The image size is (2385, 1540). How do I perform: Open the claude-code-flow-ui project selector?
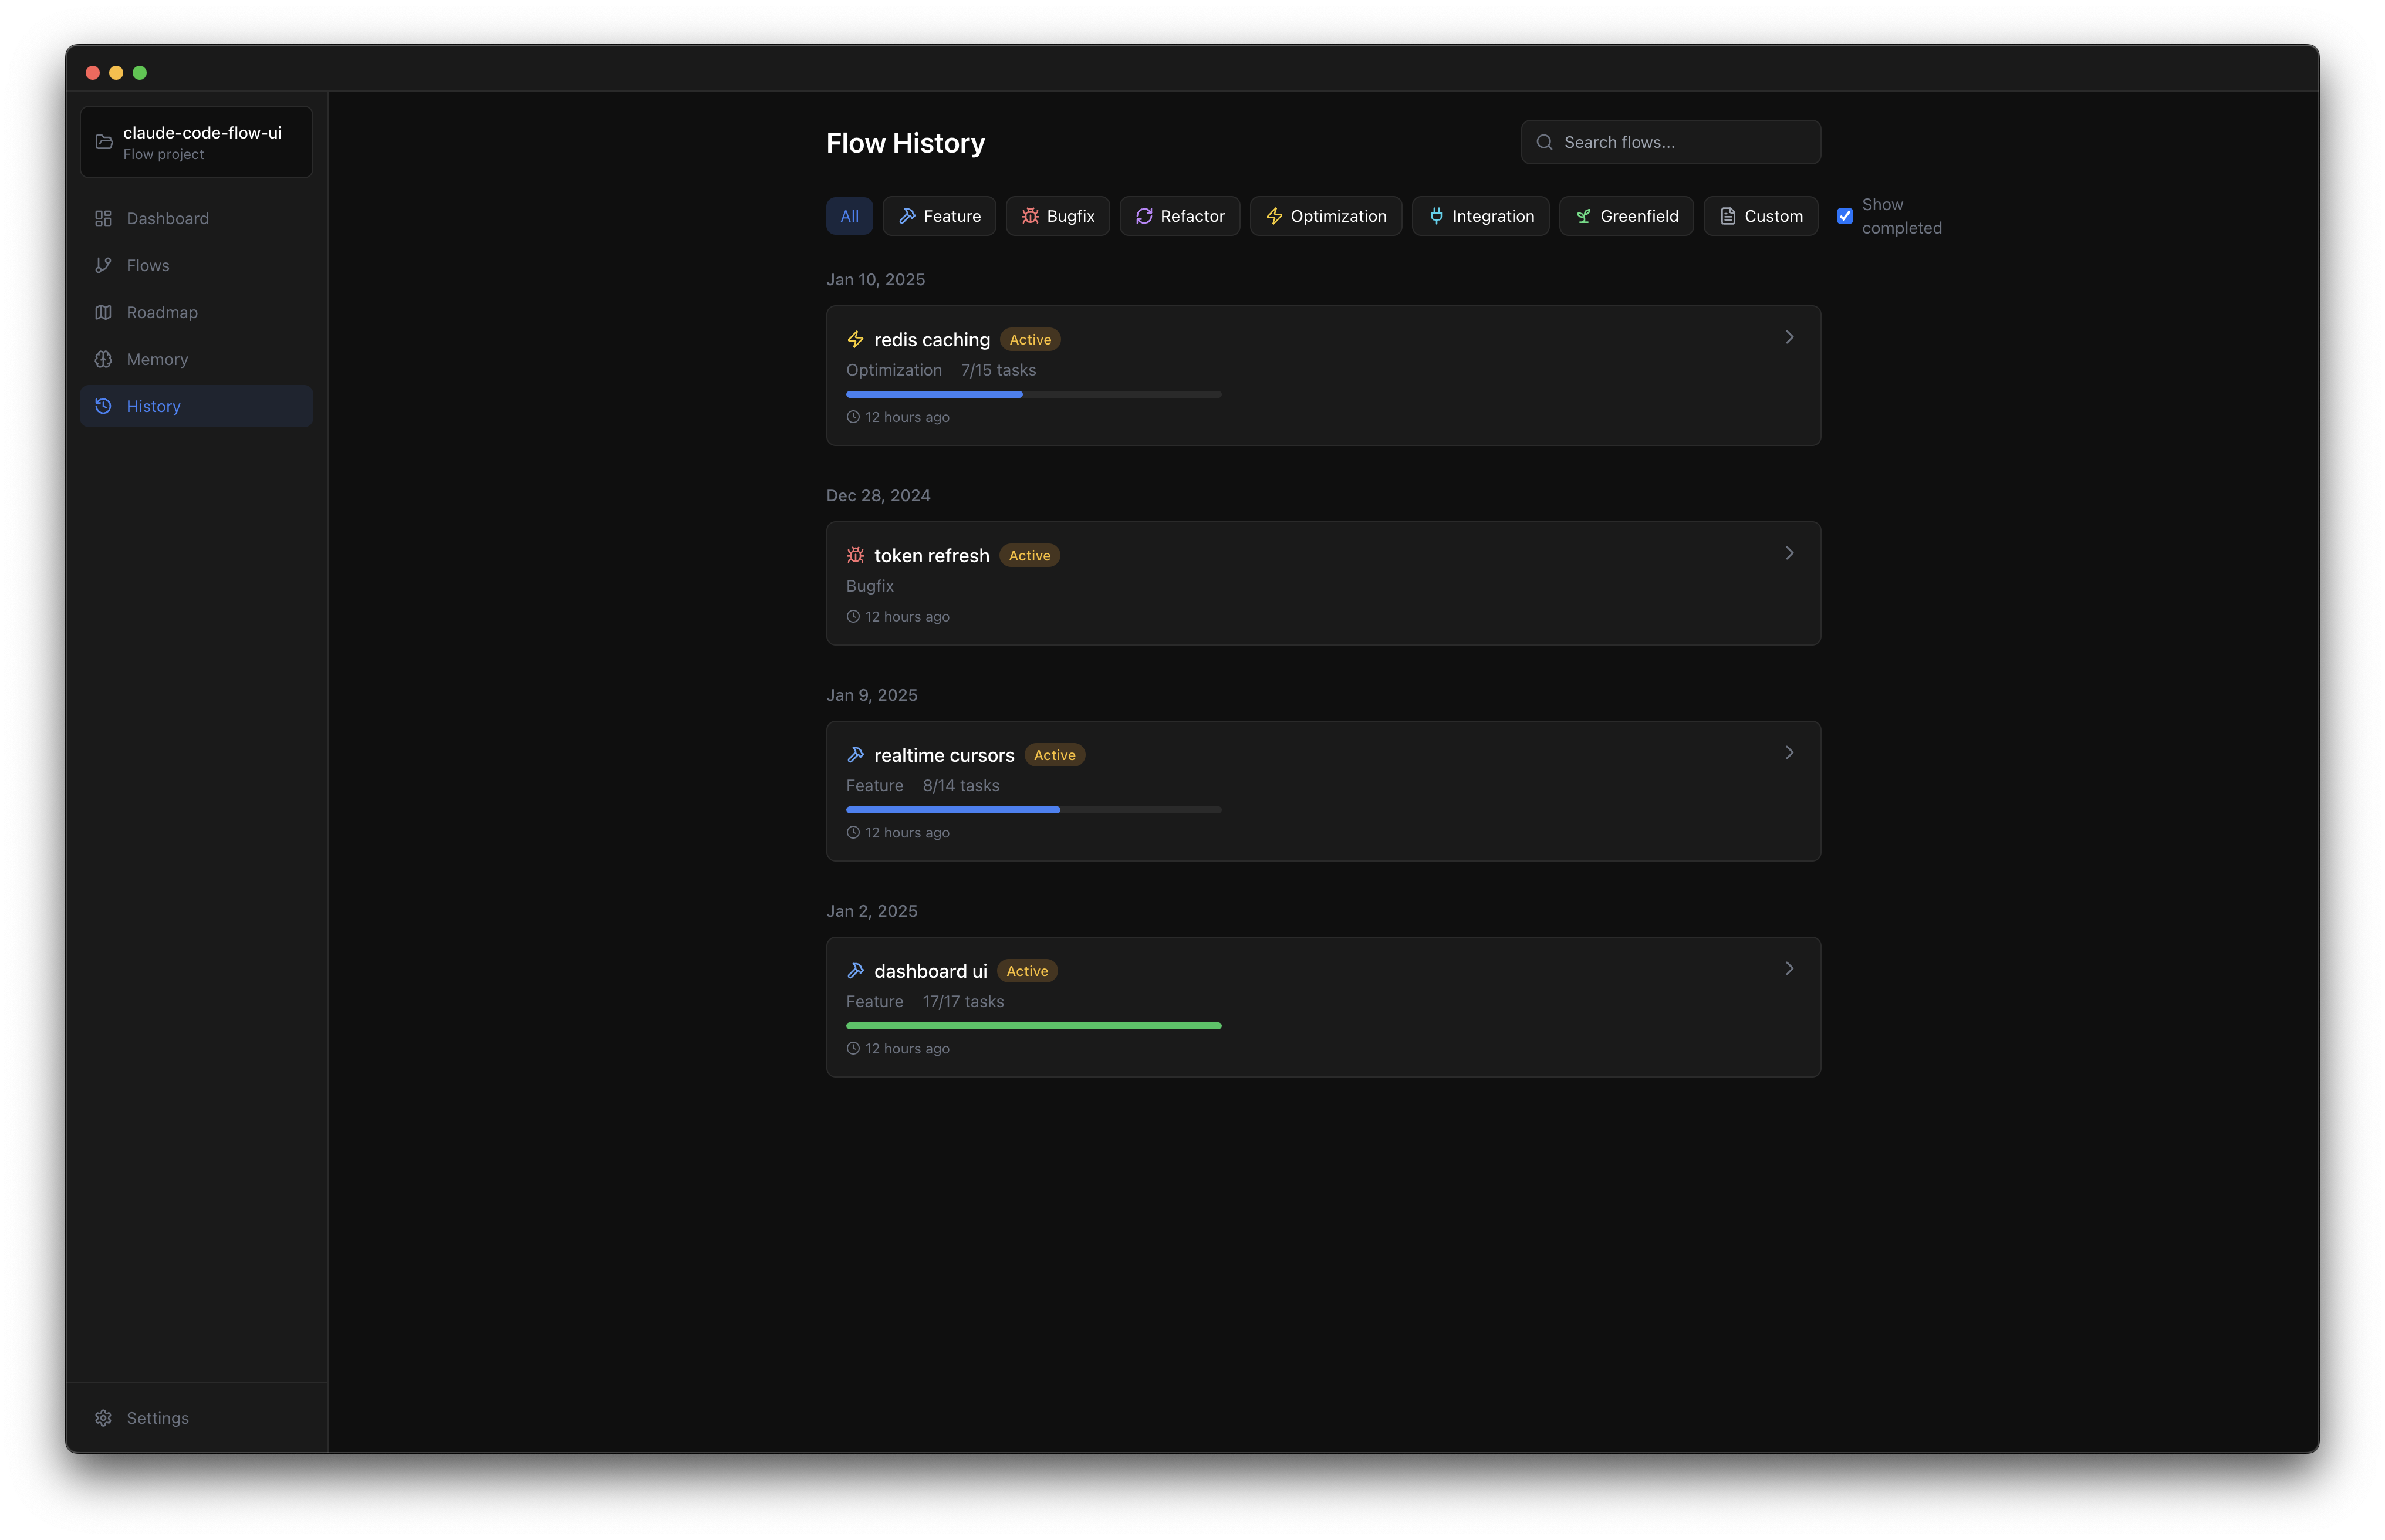tap(196, 142)
